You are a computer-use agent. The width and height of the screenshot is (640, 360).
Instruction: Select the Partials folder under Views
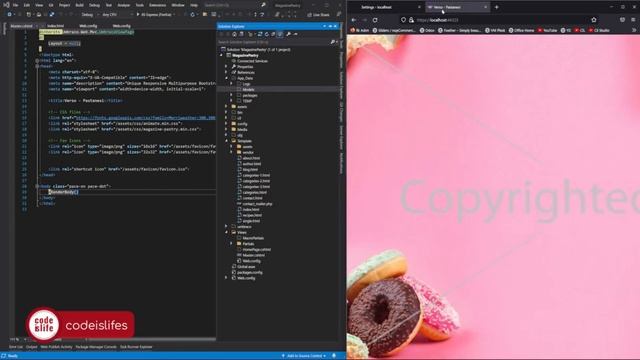[x=248, y=244]
